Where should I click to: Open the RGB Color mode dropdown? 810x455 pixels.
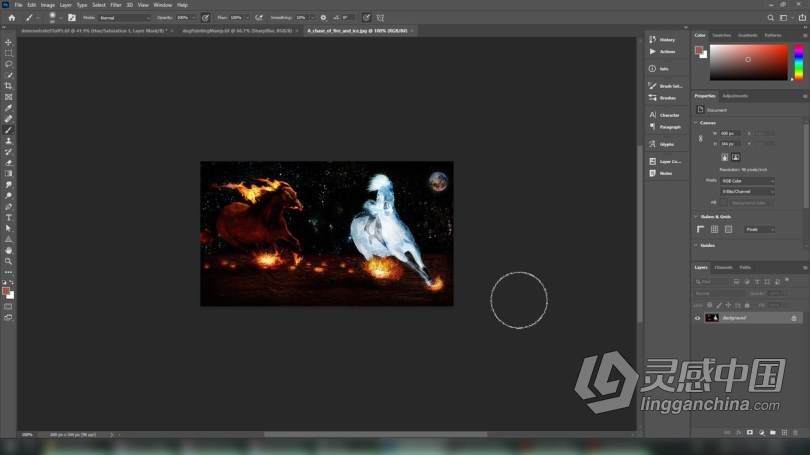coord(747,181)
